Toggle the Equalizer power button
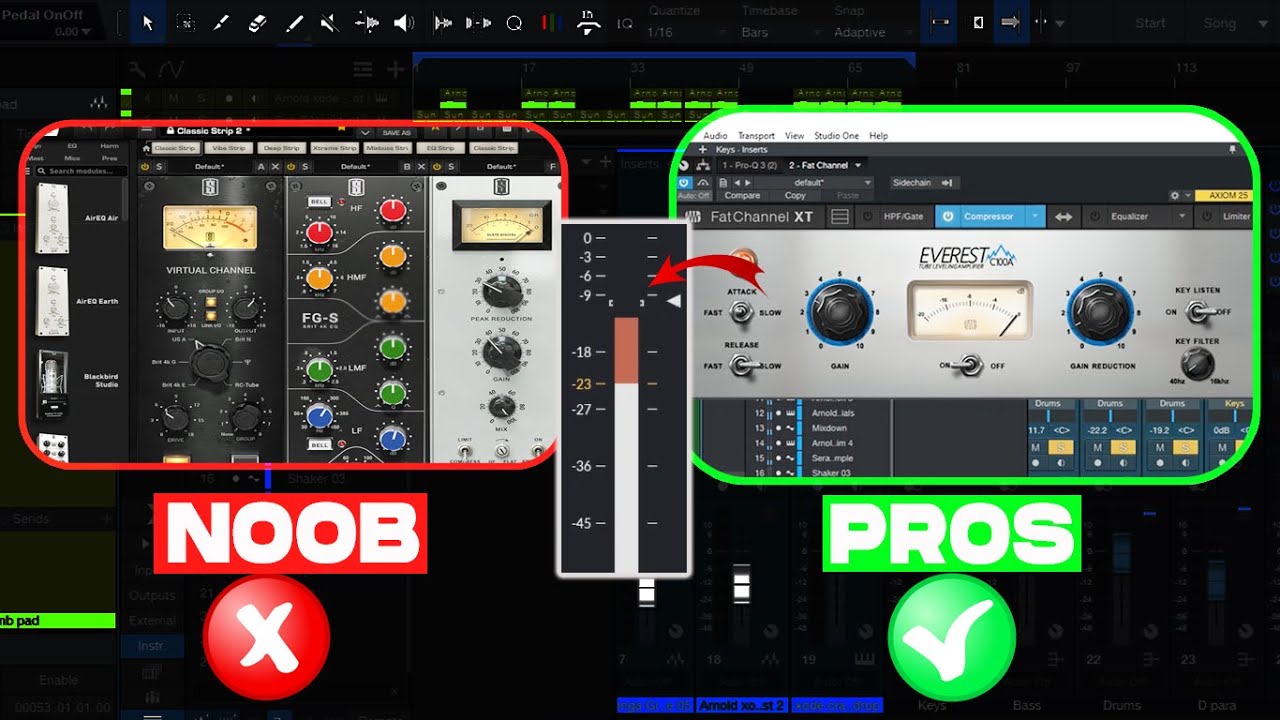This screenshot has width=1280, height=720. pyautogui.click(x=1094, y=216)
